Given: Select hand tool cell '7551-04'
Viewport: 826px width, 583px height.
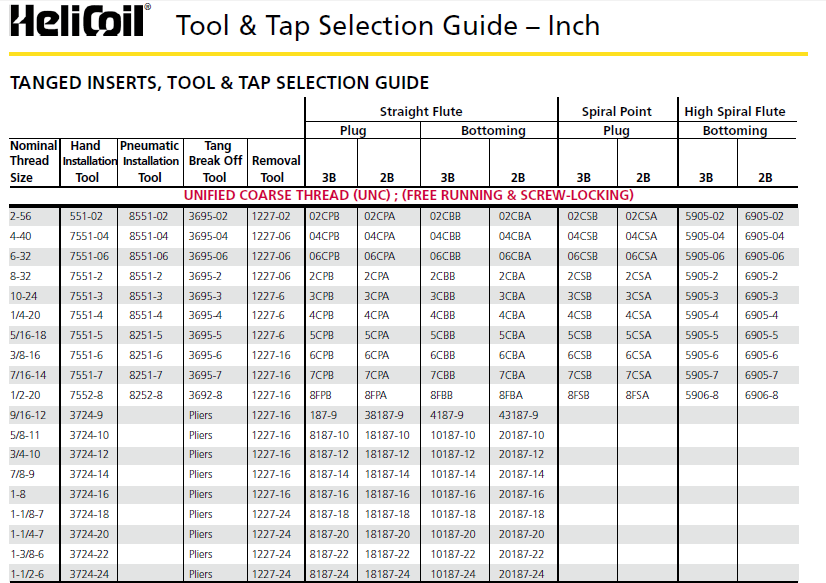Looking at the screenshot, I should tap(89, 236).
